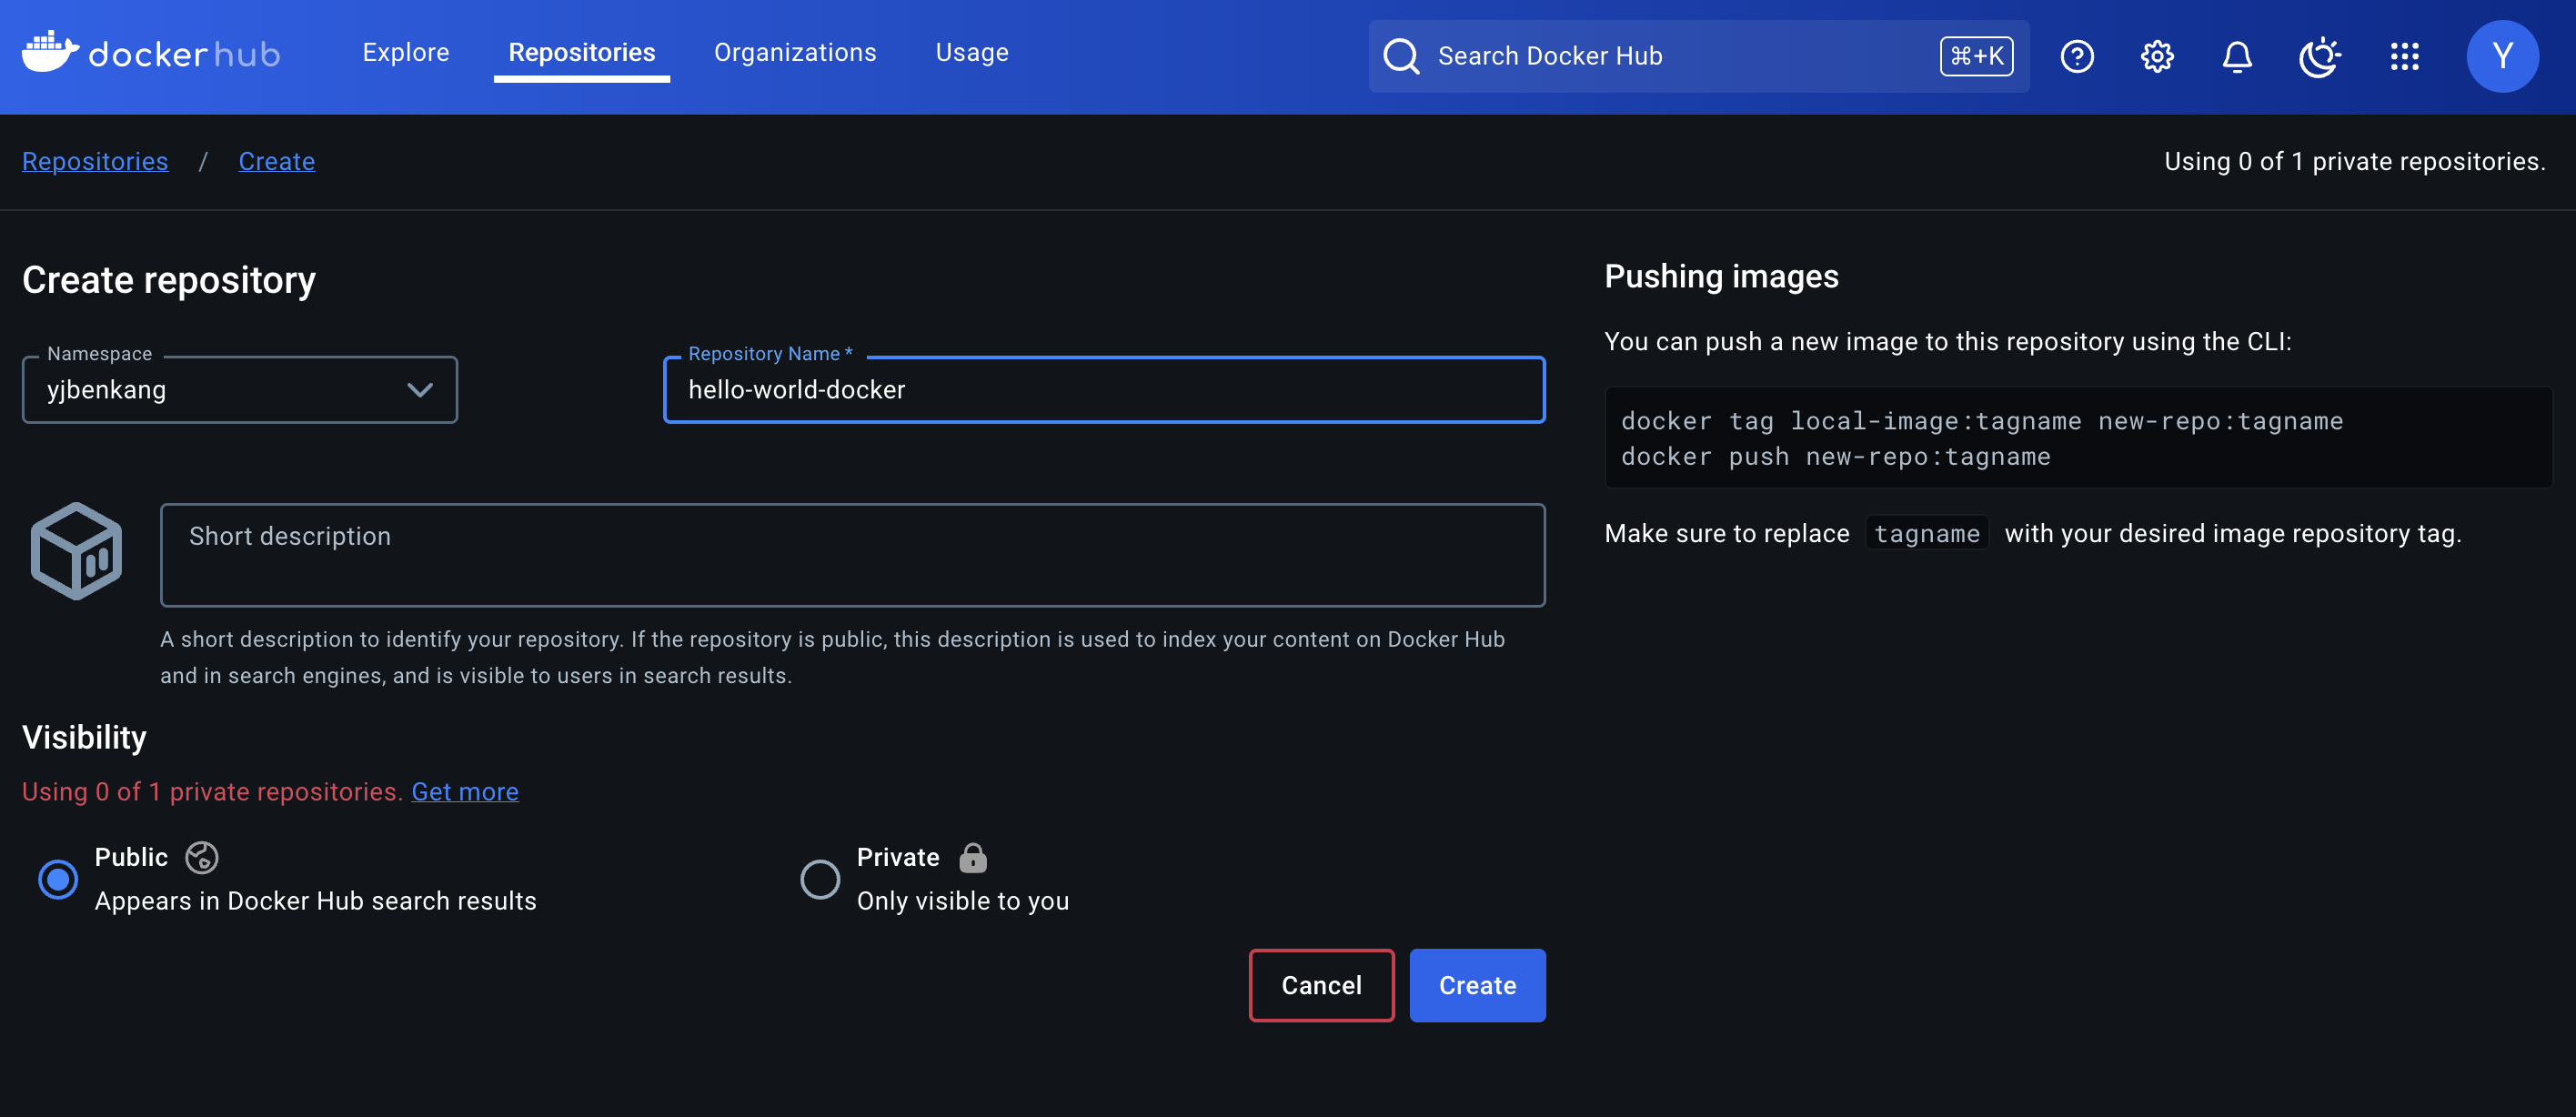The width and height of the screenshot is (2576, 1117).
Task: Go to the Usage tab
Action: coord(971,52)
